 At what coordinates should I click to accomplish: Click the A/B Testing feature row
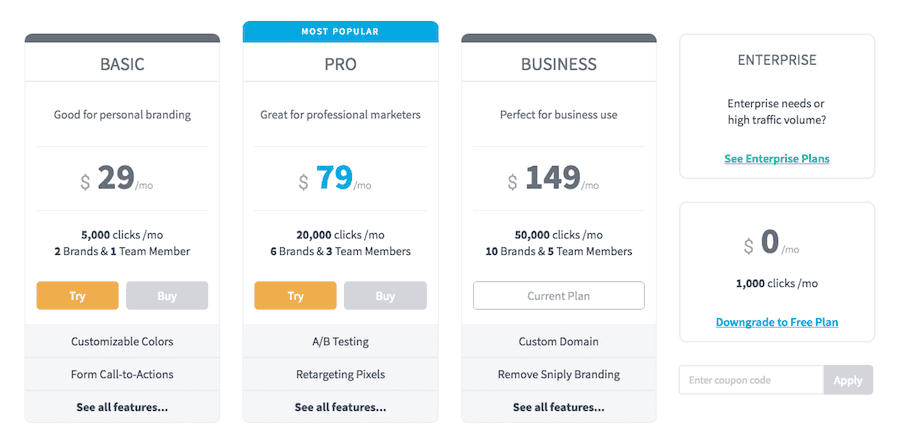pyautogui.click(x=340, y=341)
